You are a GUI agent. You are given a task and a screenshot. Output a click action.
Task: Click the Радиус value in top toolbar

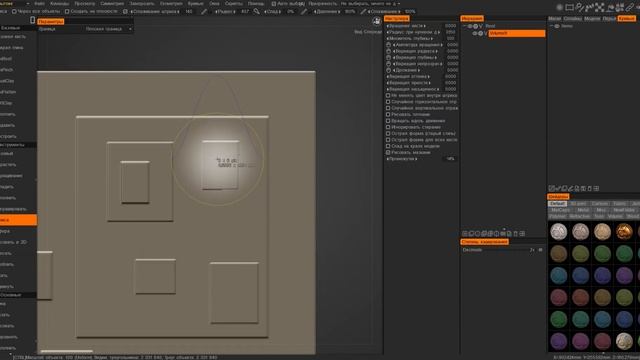click(x=244, y=11)
